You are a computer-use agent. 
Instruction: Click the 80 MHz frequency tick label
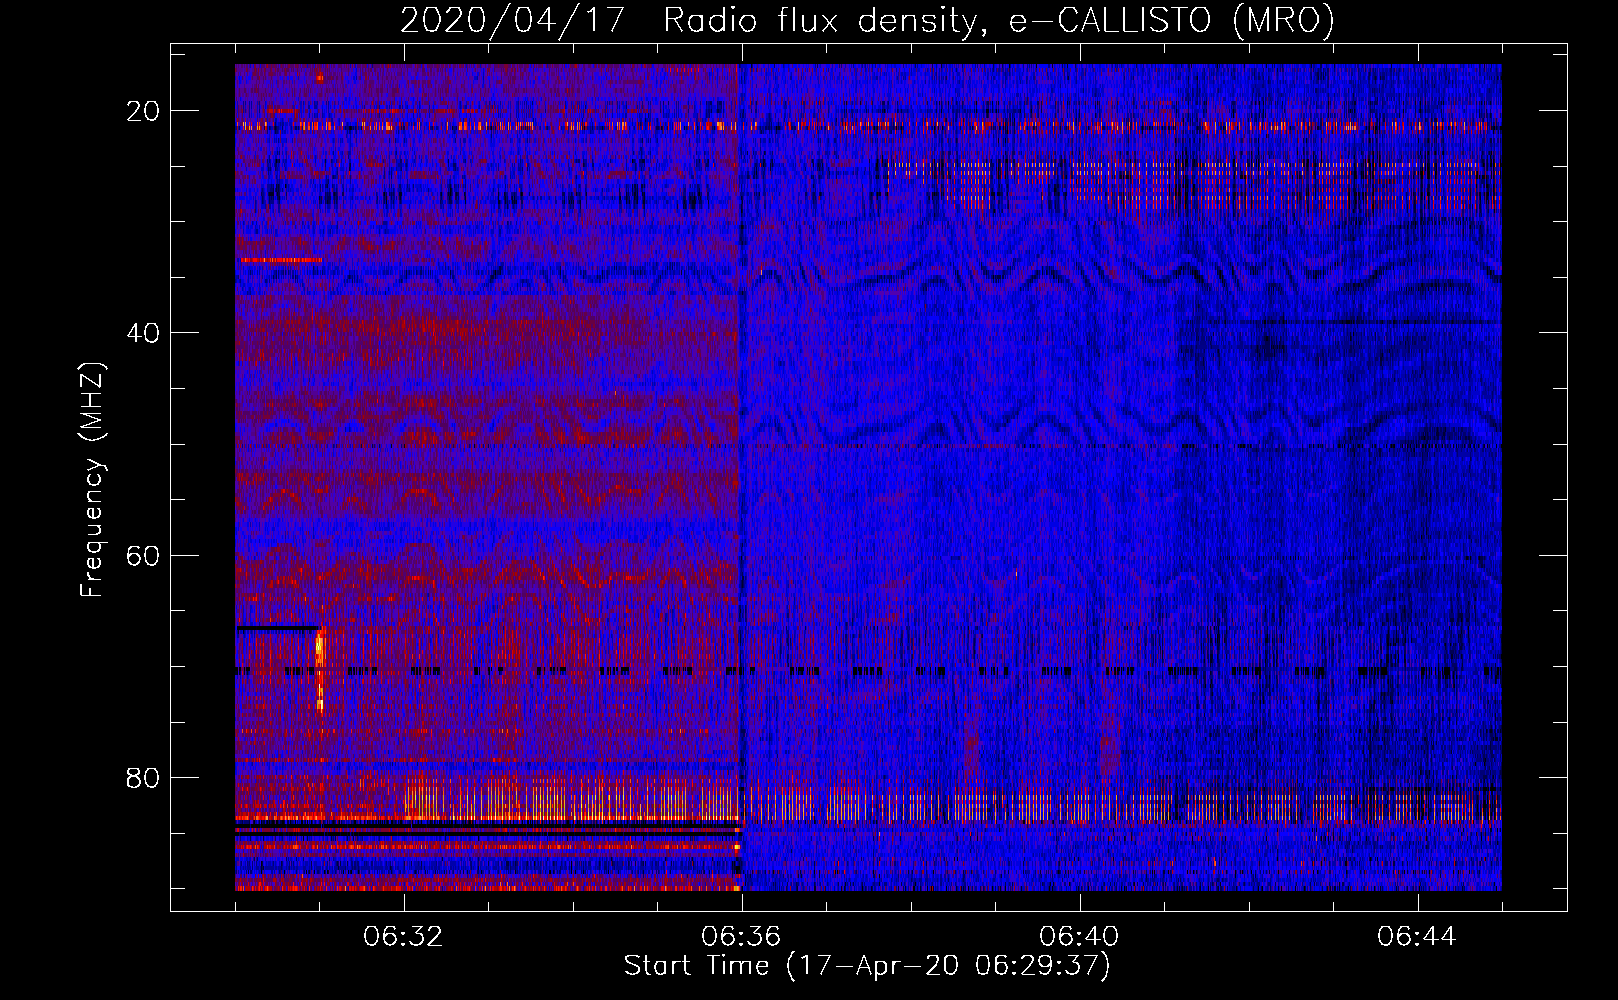(x=144, y=778)
